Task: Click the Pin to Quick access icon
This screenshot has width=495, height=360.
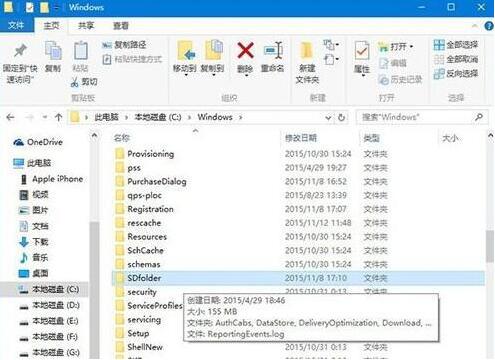Action: point(20,51)
